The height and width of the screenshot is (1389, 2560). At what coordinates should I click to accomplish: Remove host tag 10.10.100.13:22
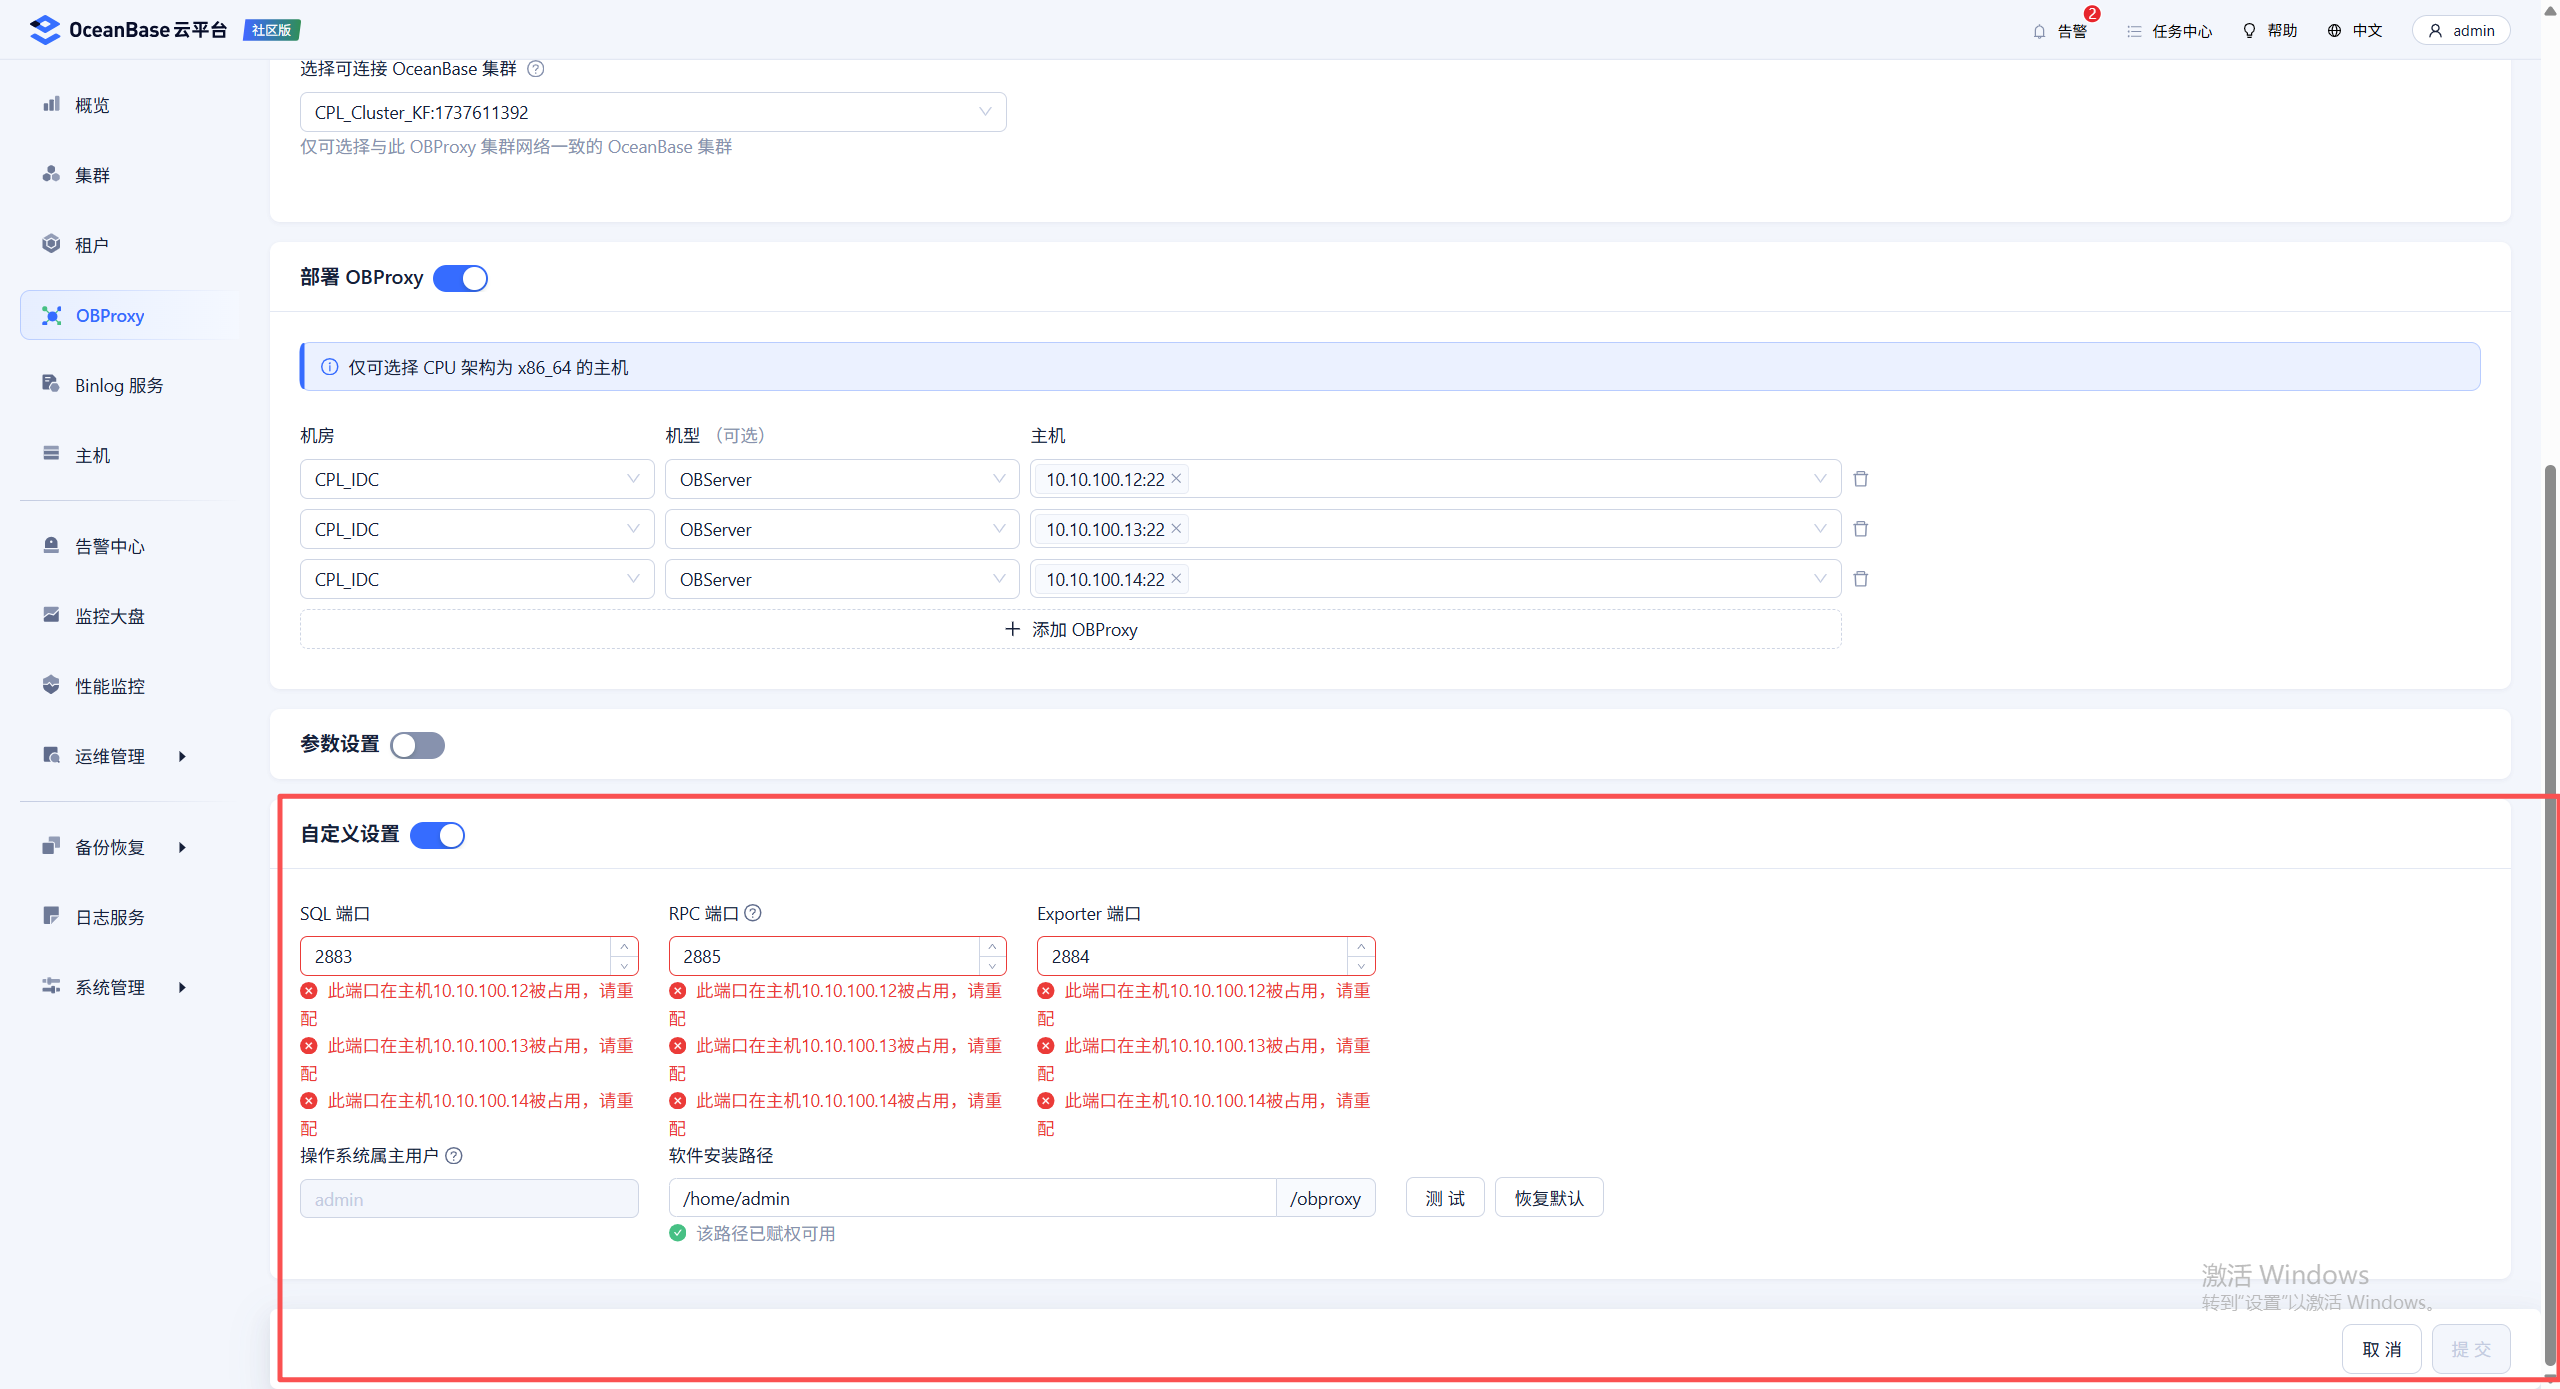[1176, 529]
